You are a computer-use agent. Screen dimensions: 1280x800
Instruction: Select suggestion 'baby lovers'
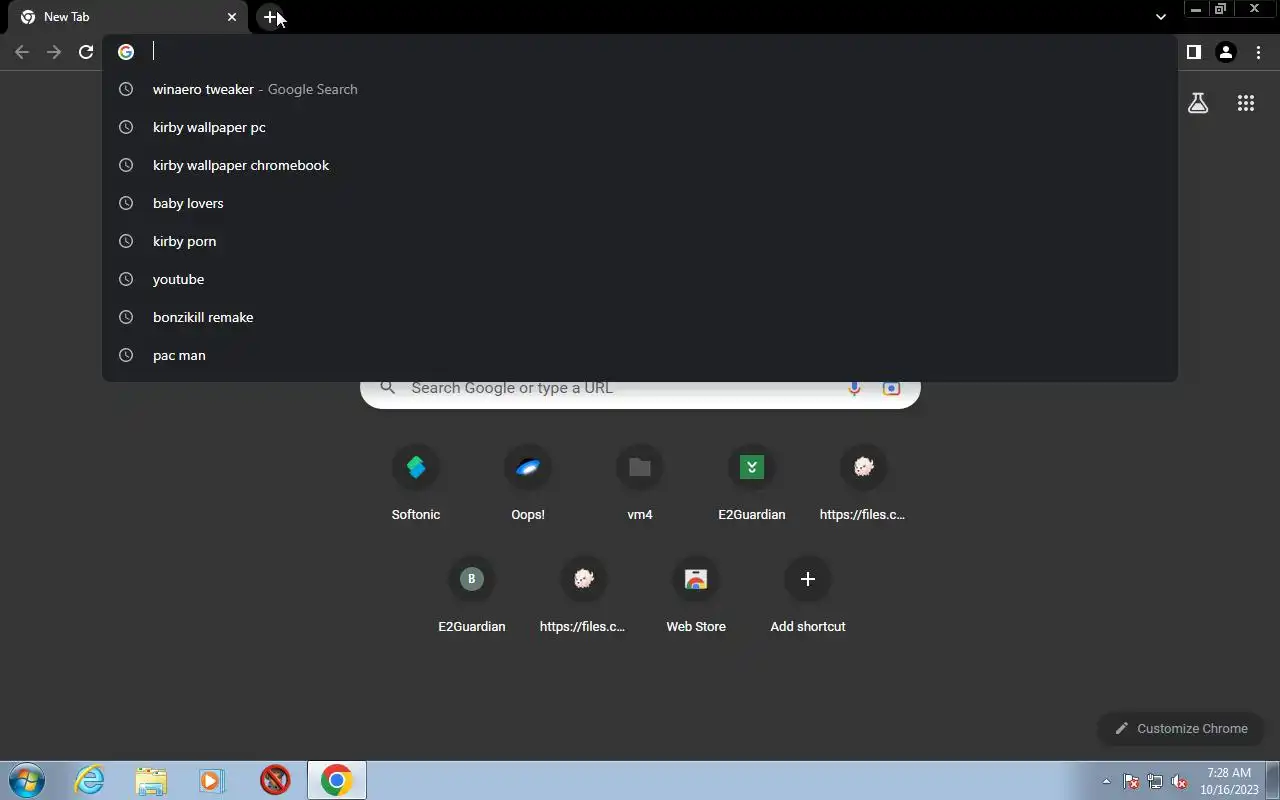[x=640, y=203]
